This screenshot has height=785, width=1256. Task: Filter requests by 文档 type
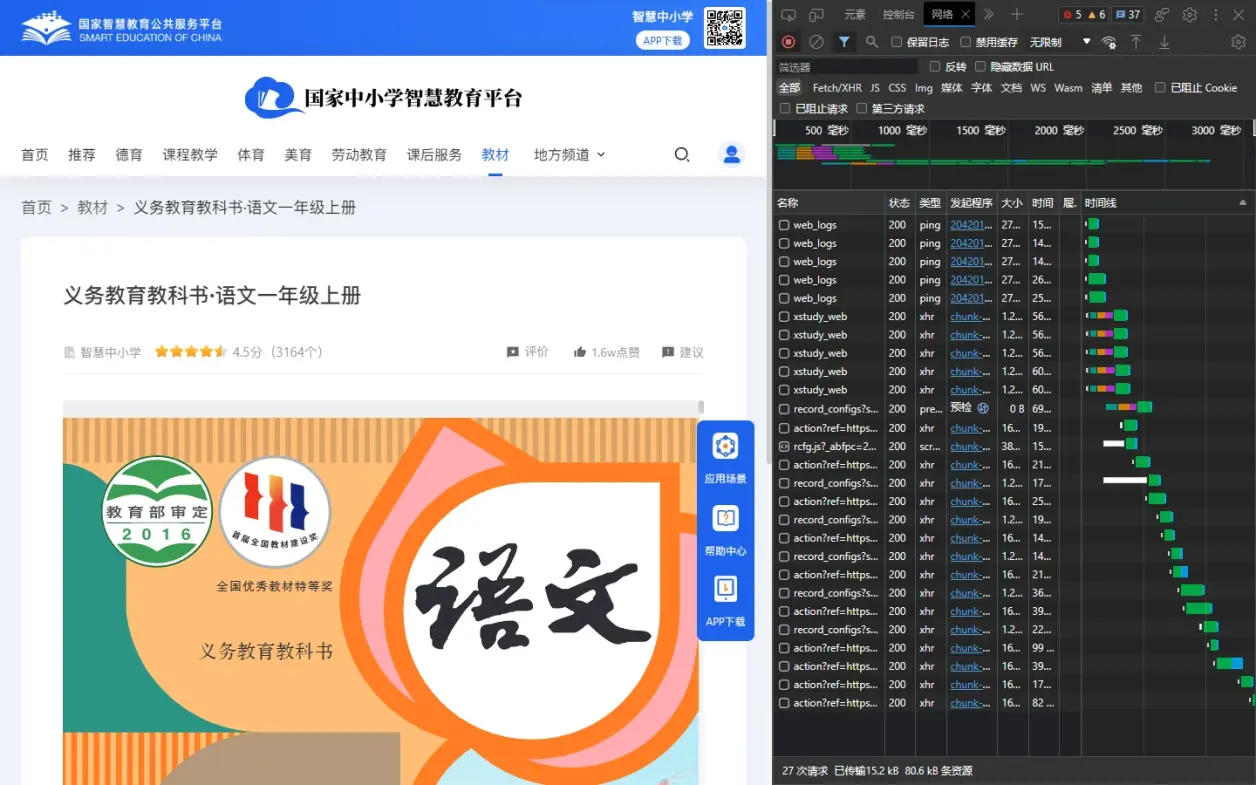click(1012, 88)
